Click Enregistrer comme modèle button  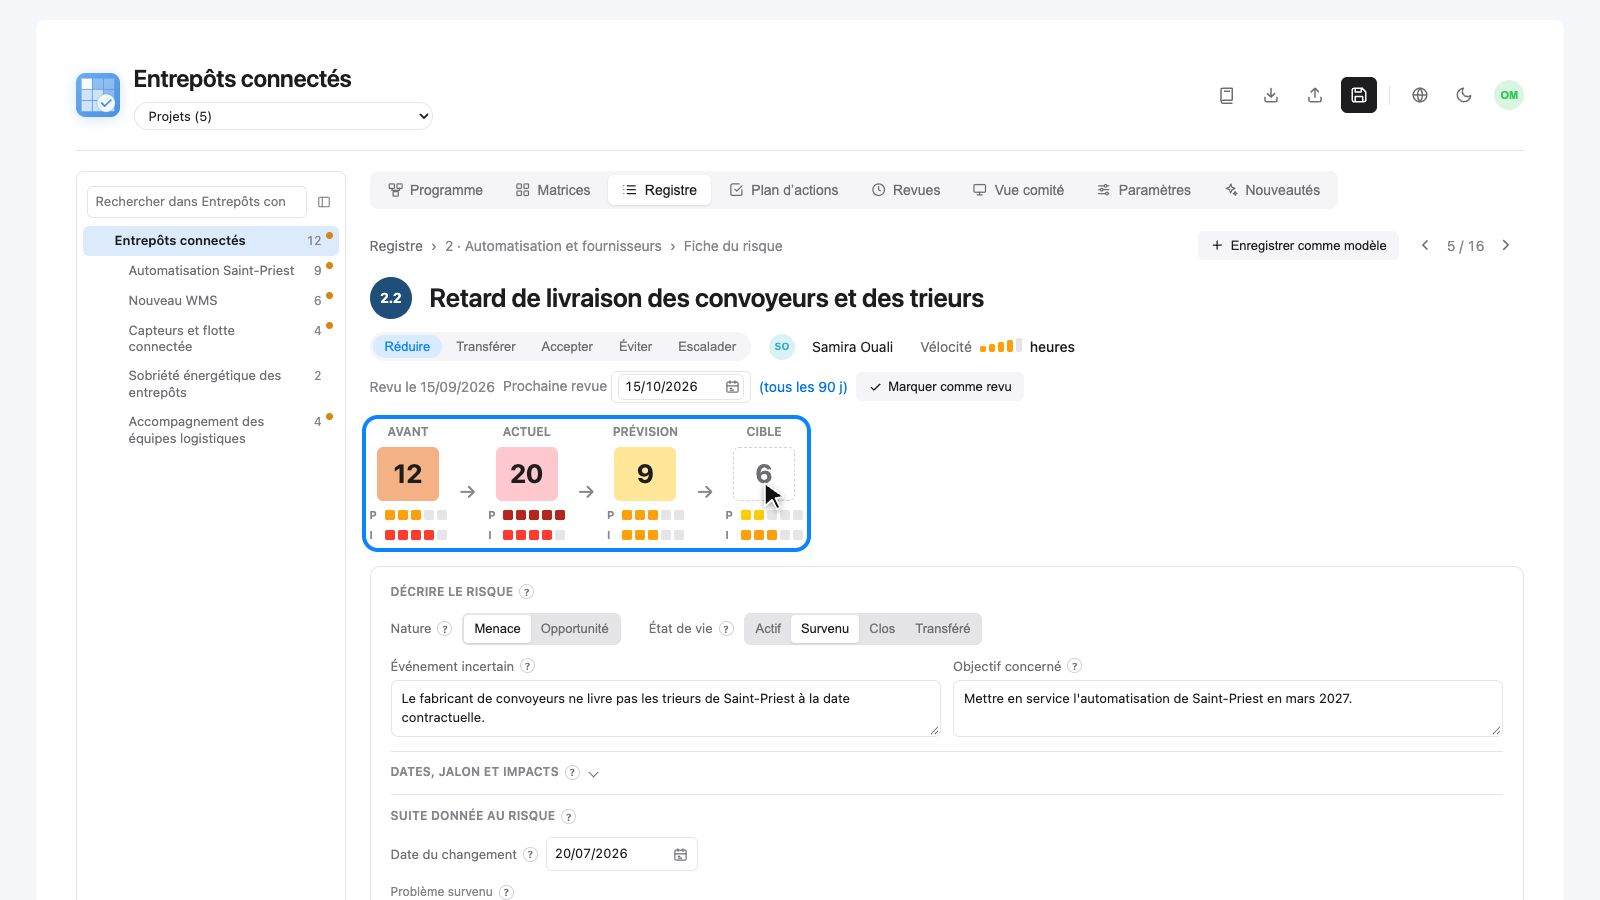pyautogui.click(x=1298, y=246)
